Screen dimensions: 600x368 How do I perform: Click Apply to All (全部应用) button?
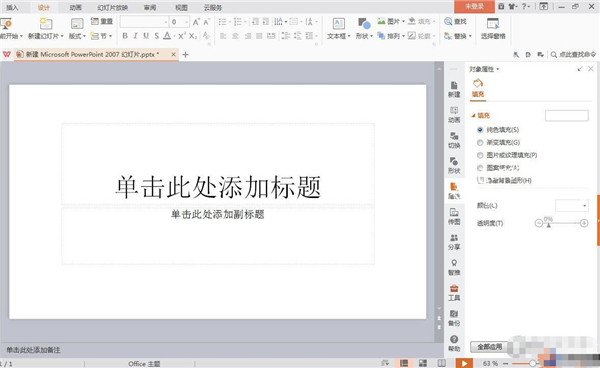(489, 347)
